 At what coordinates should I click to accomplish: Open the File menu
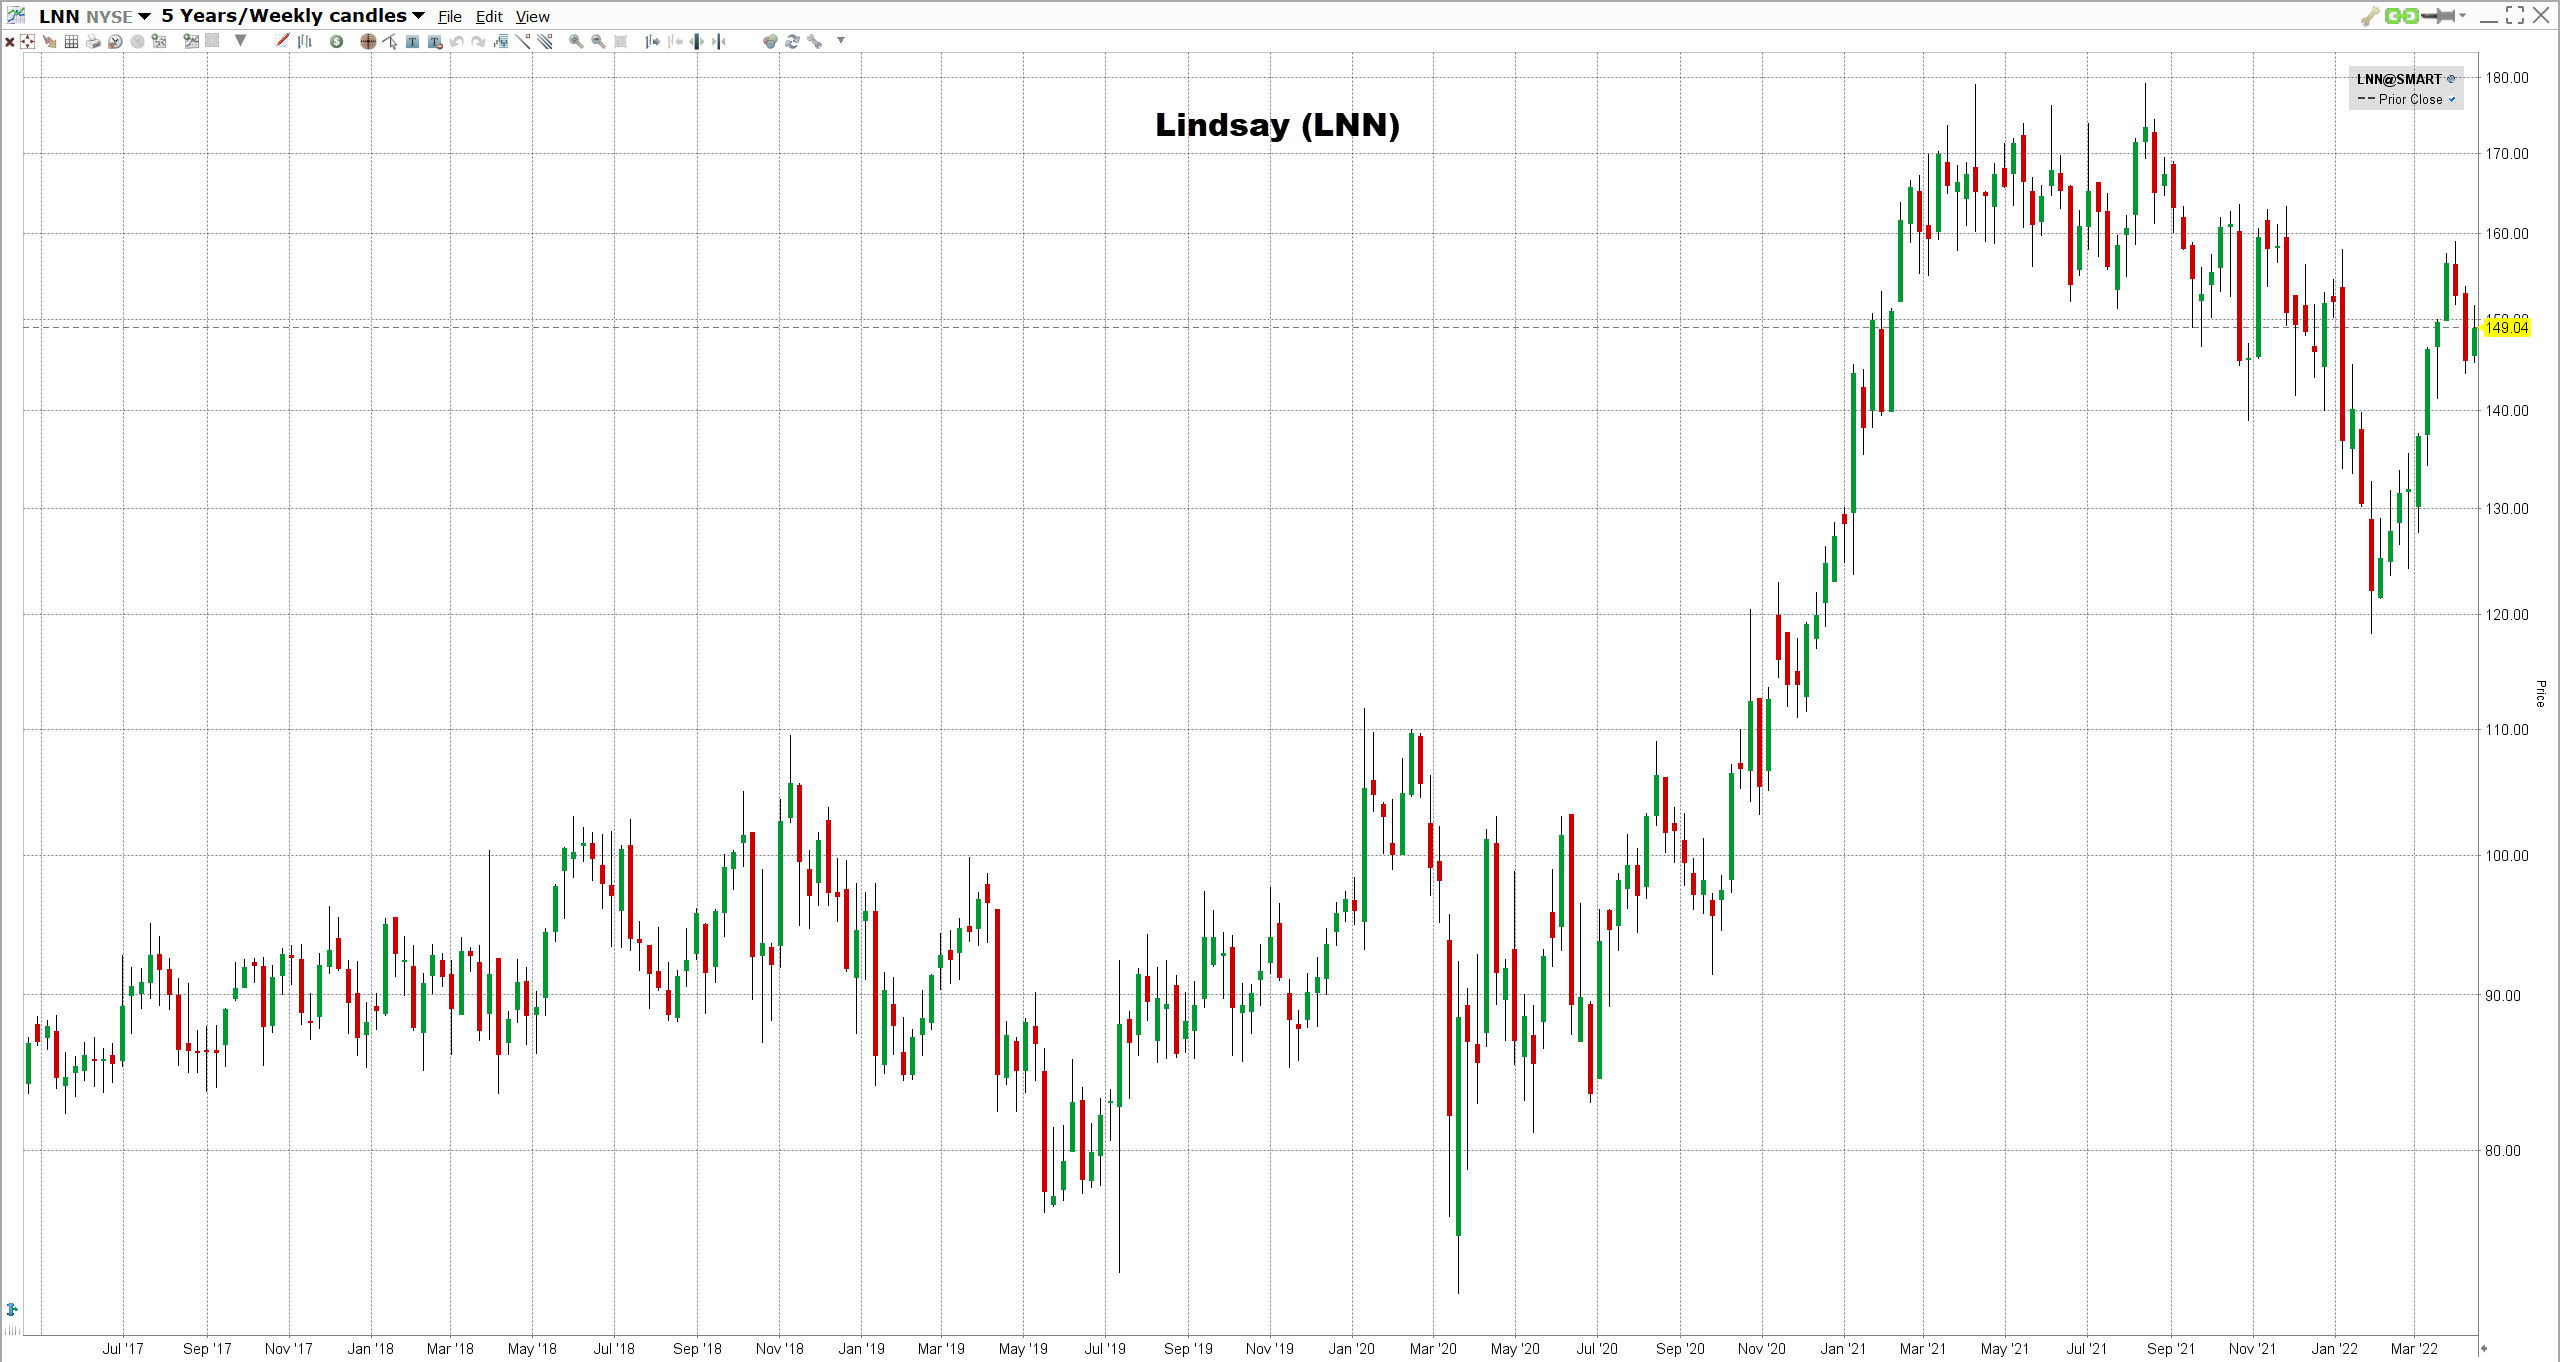pos(450,17)
